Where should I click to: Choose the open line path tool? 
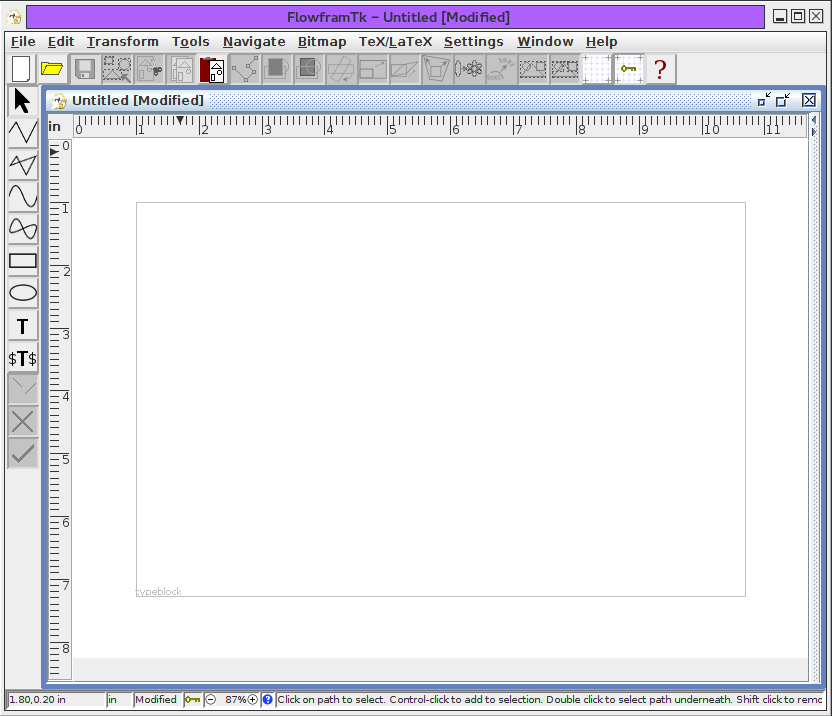coord(22,132)
